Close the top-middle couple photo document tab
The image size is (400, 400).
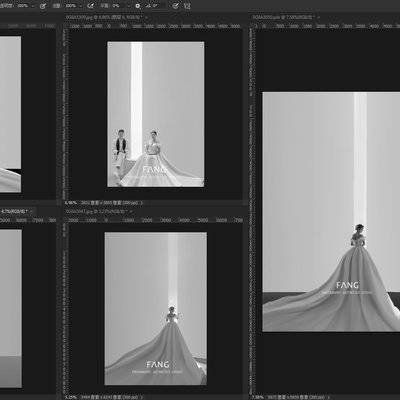tap(146, 17)
